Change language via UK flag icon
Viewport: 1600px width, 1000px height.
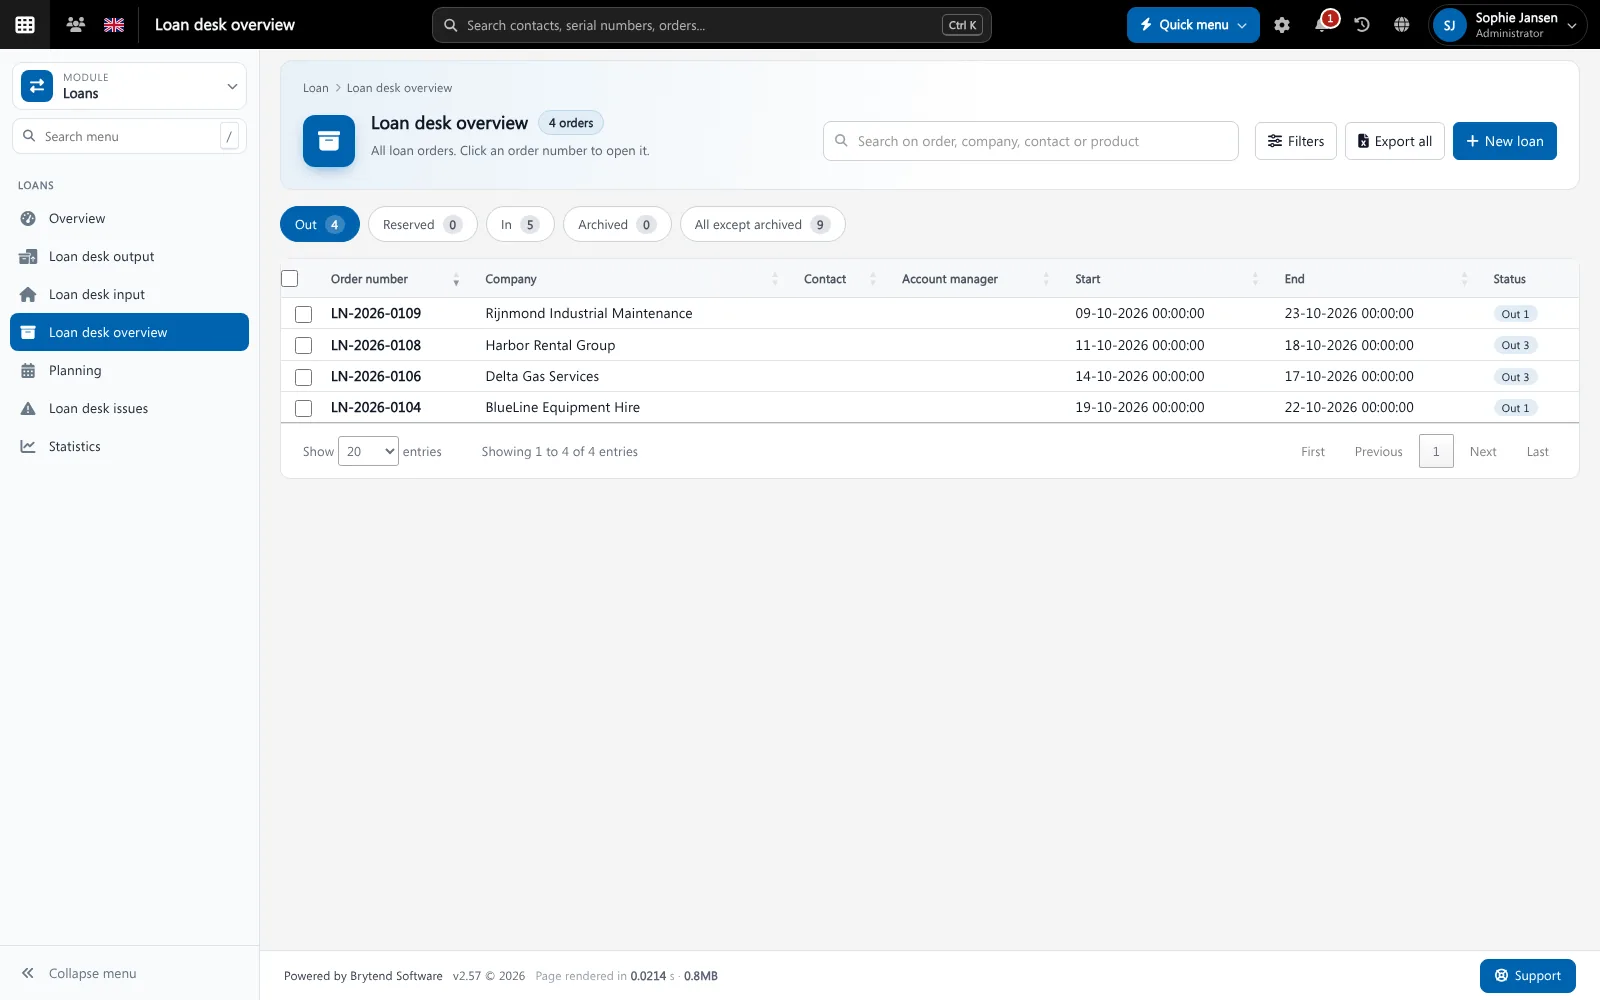pos(114,25)
